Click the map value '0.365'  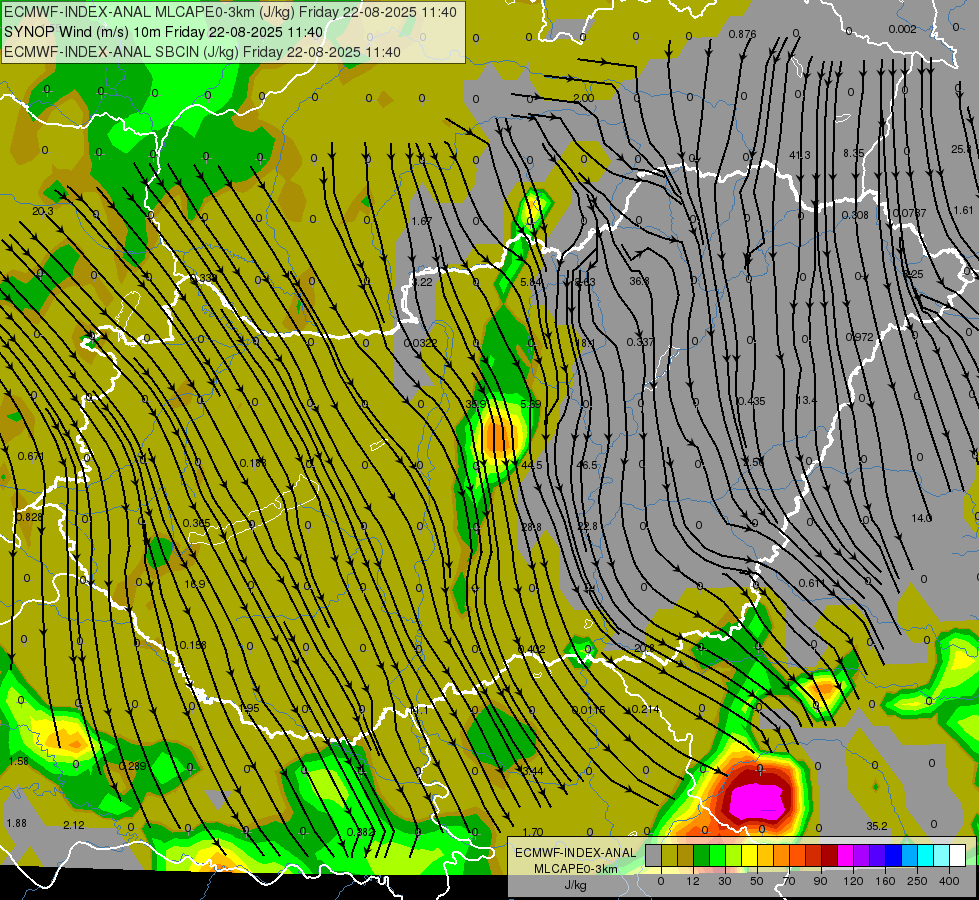click(197, 523)
